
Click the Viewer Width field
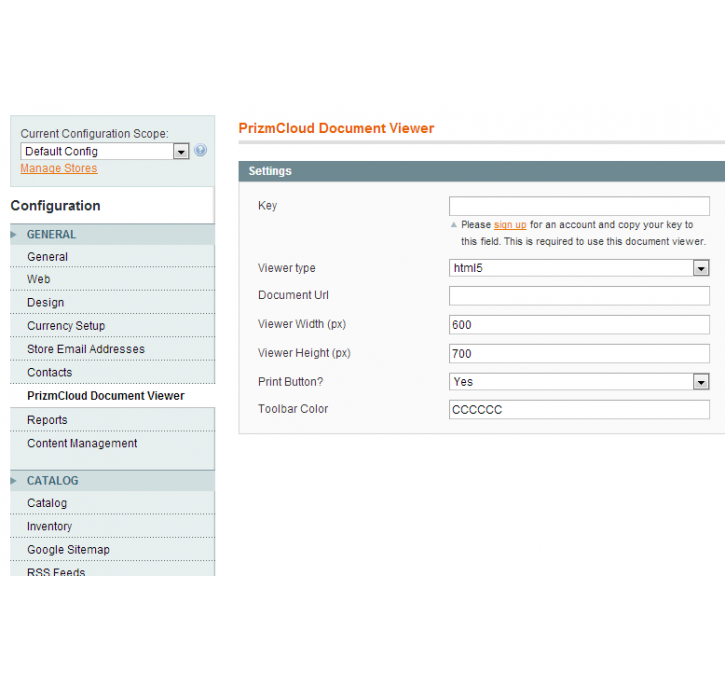[579, 325]
